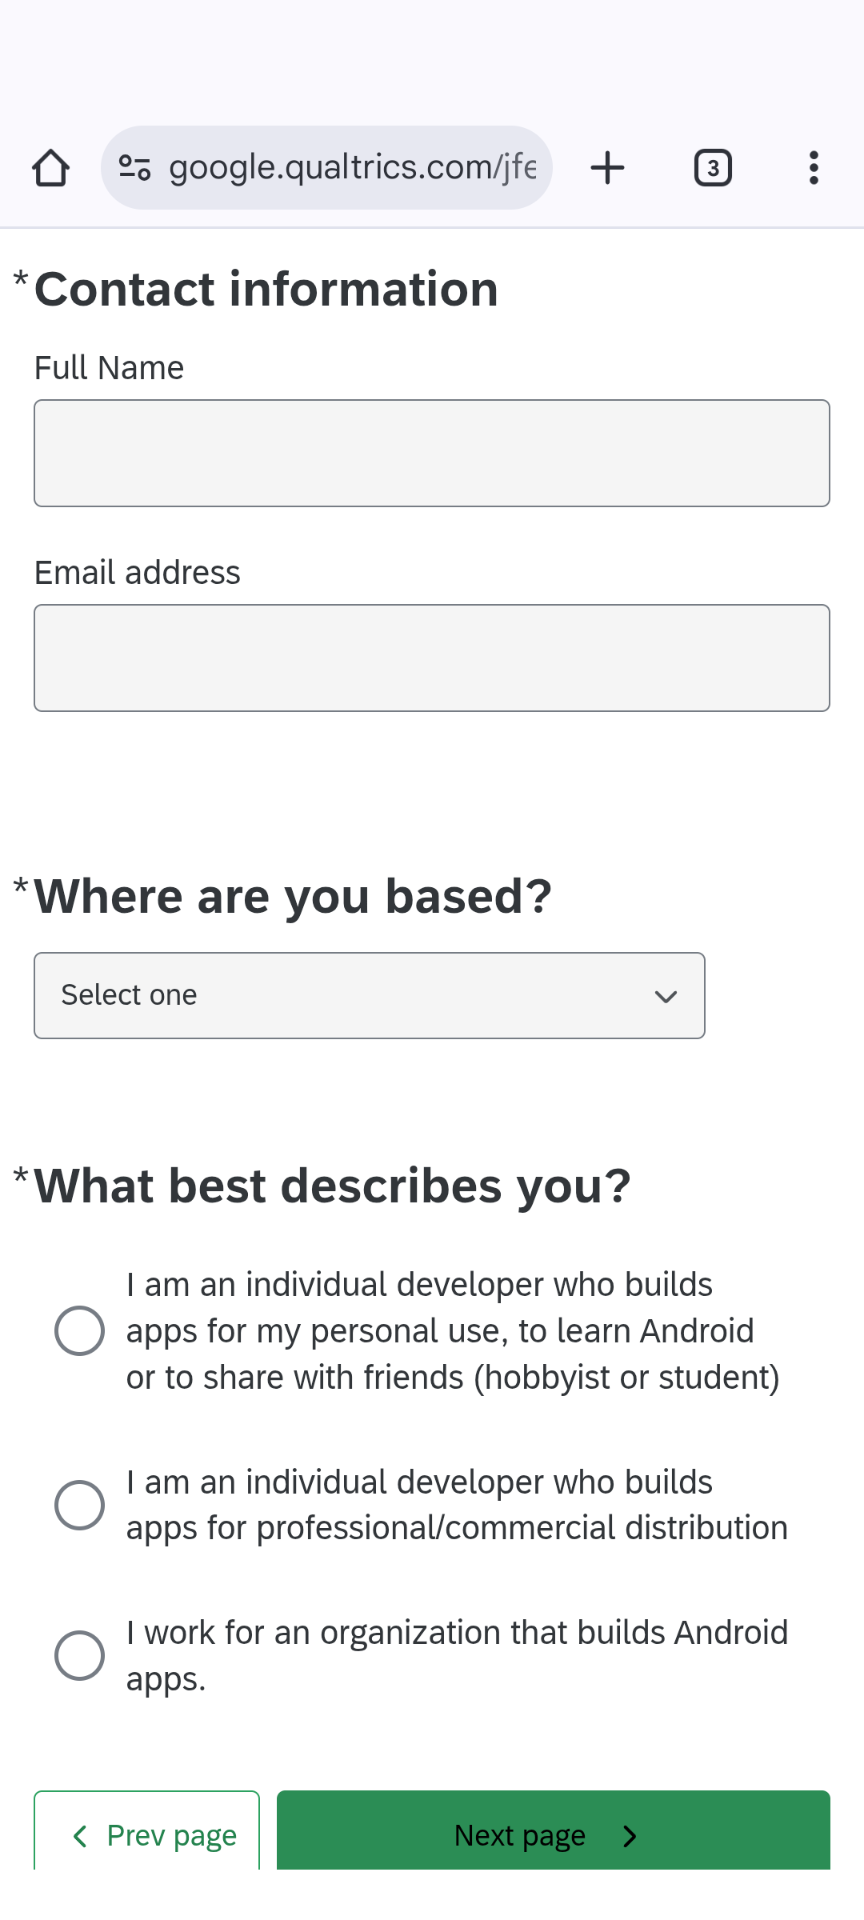
Task: Open the "Select one" location dropdown
Action: click(x=369, y=996)
